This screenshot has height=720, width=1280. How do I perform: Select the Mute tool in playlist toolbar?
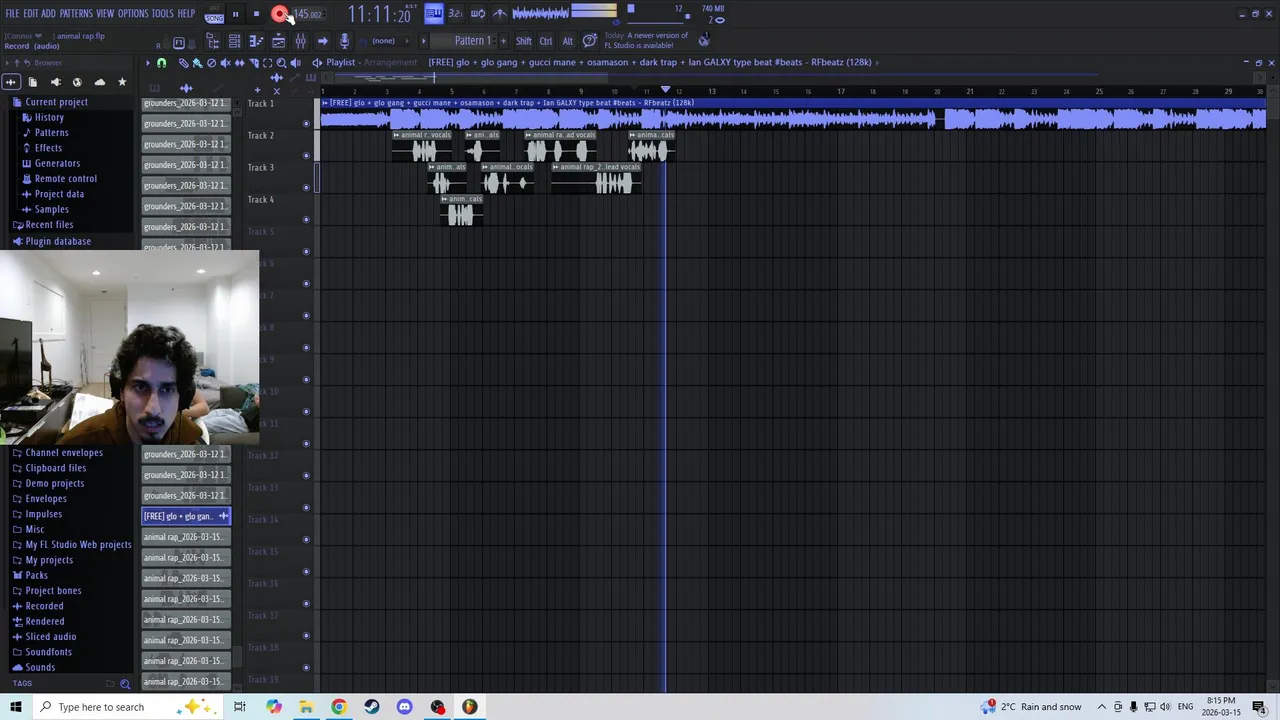click(225, 63)
